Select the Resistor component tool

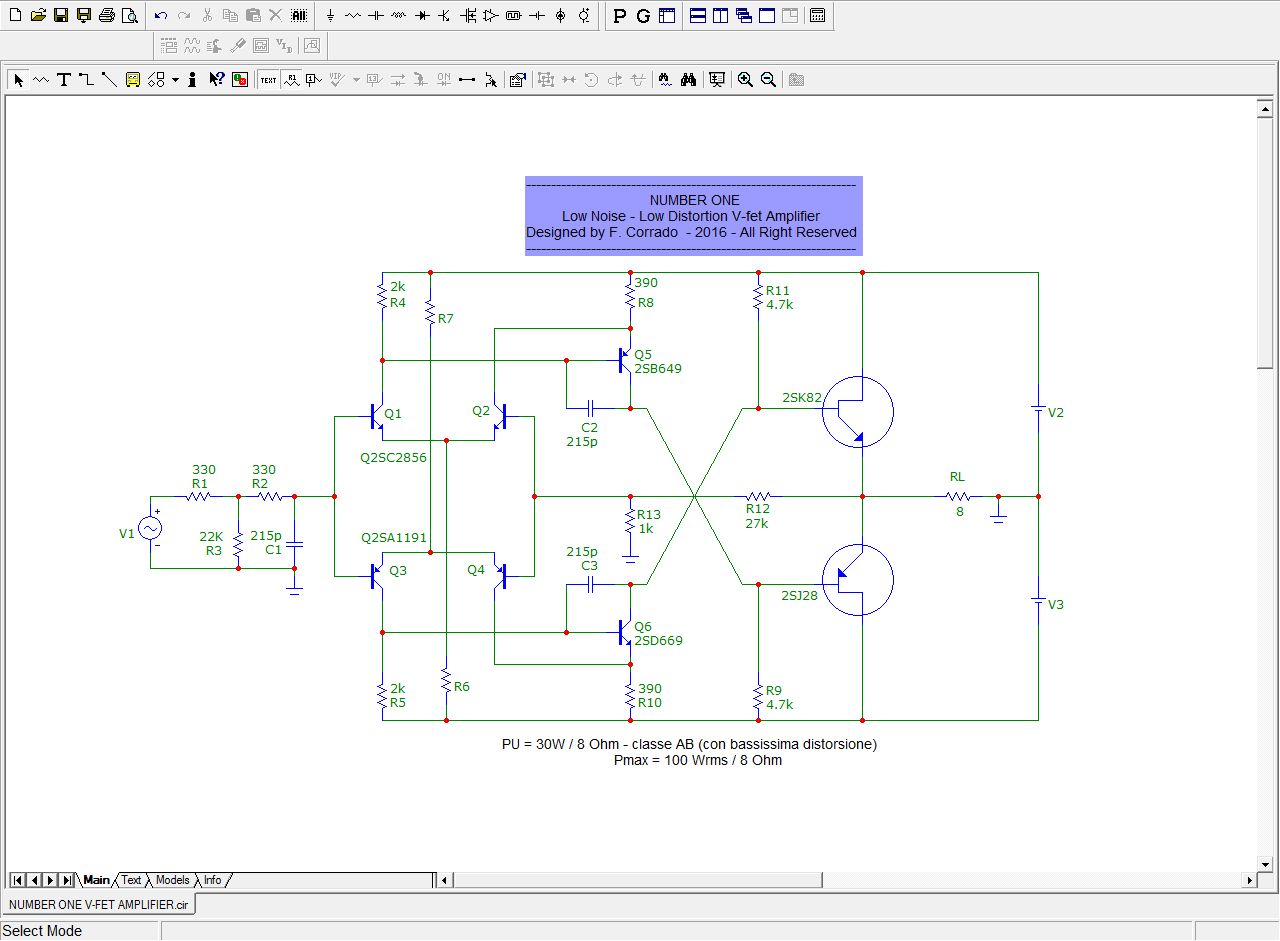point(353,16)
